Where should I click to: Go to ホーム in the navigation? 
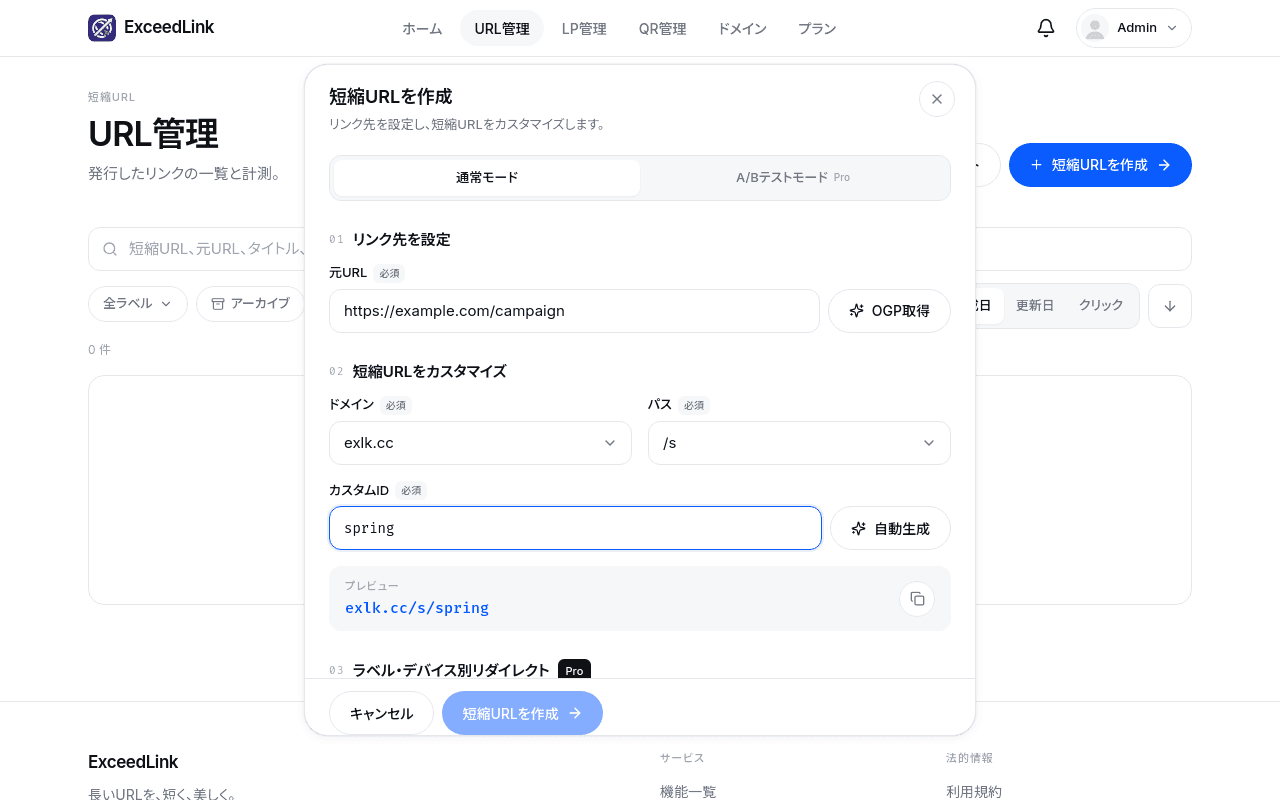pos(422,29)
